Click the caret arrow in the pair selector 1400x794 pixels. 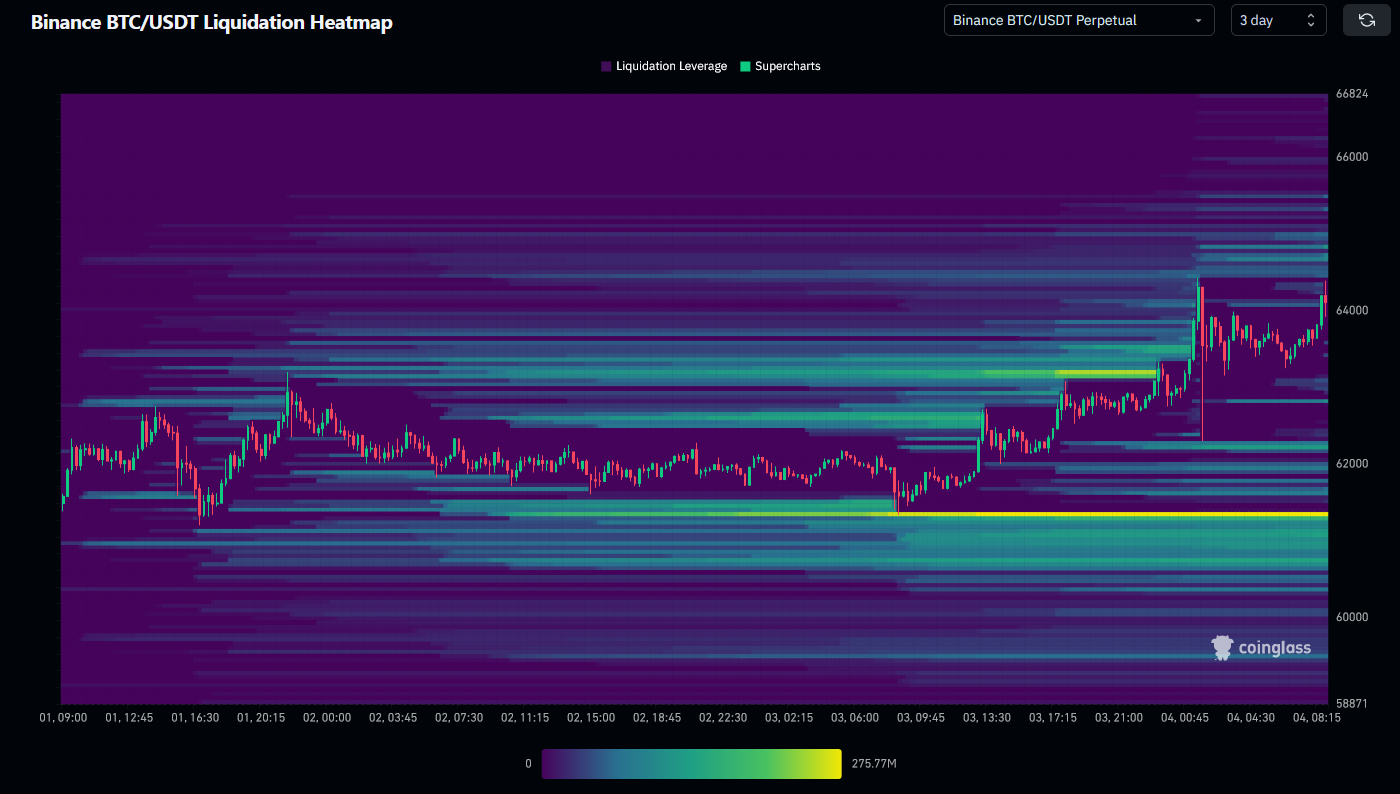[x=1198, y=20]
